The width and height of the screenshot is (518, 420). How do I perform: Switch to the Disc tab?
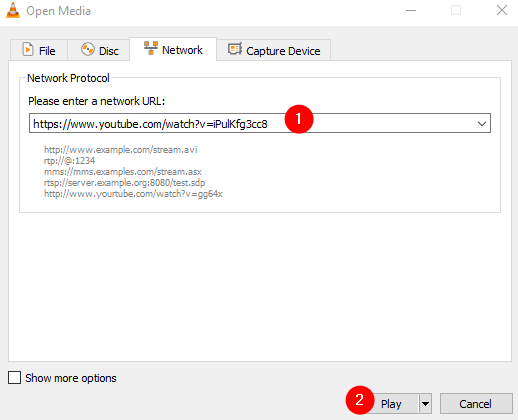tap(99, 50)
